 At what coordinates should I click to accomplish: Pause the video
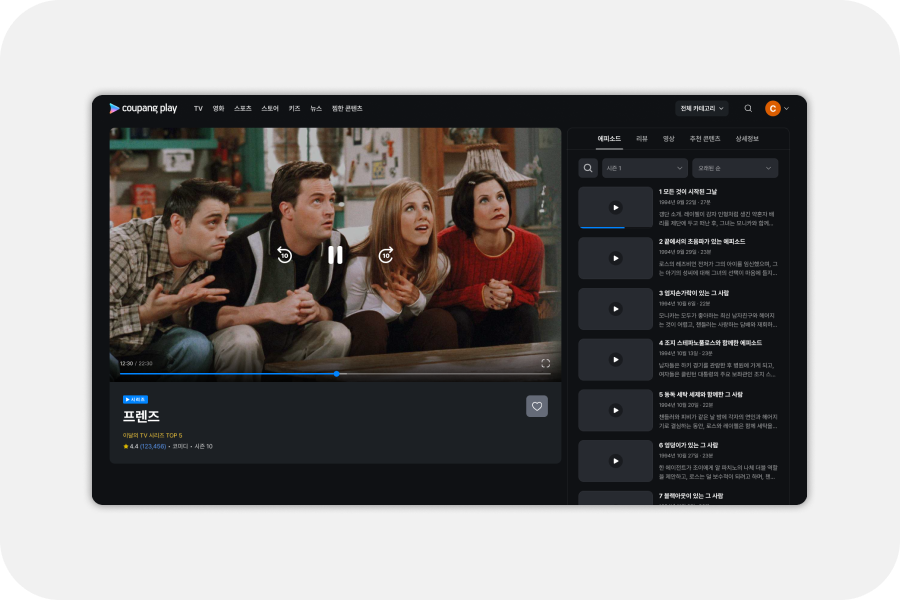click(x=335, y=254)
